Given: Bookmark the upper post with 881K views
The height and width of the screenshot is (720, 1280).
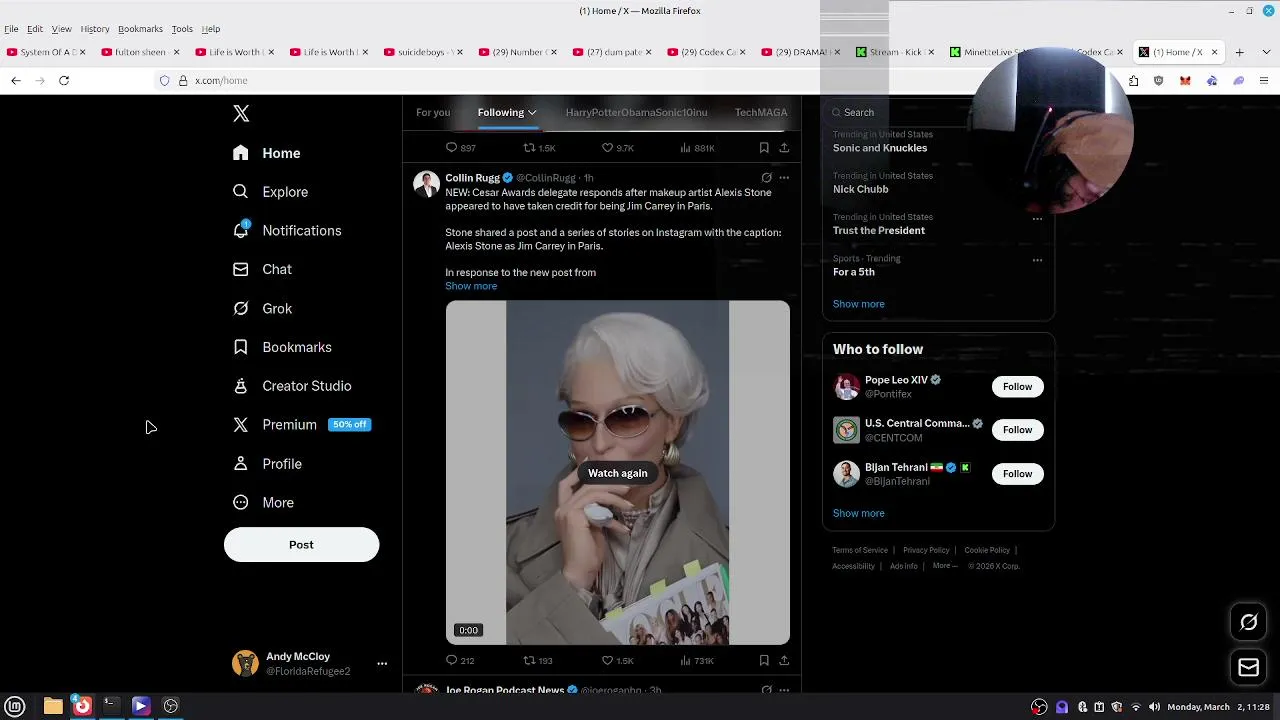Looking at the screenshot, I should pos(764,148).
